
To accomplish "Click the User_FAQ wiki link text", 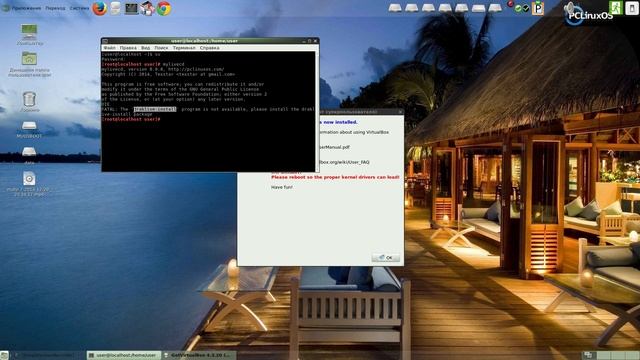I will [344, 162].
